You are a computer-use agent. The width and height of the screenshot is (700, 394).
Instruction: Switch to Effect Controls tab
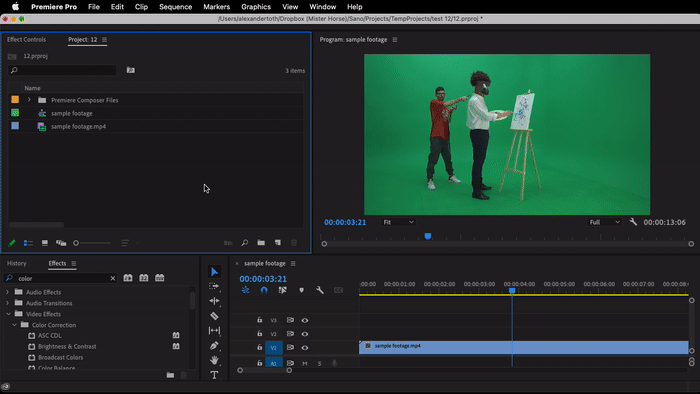(26, 40)
